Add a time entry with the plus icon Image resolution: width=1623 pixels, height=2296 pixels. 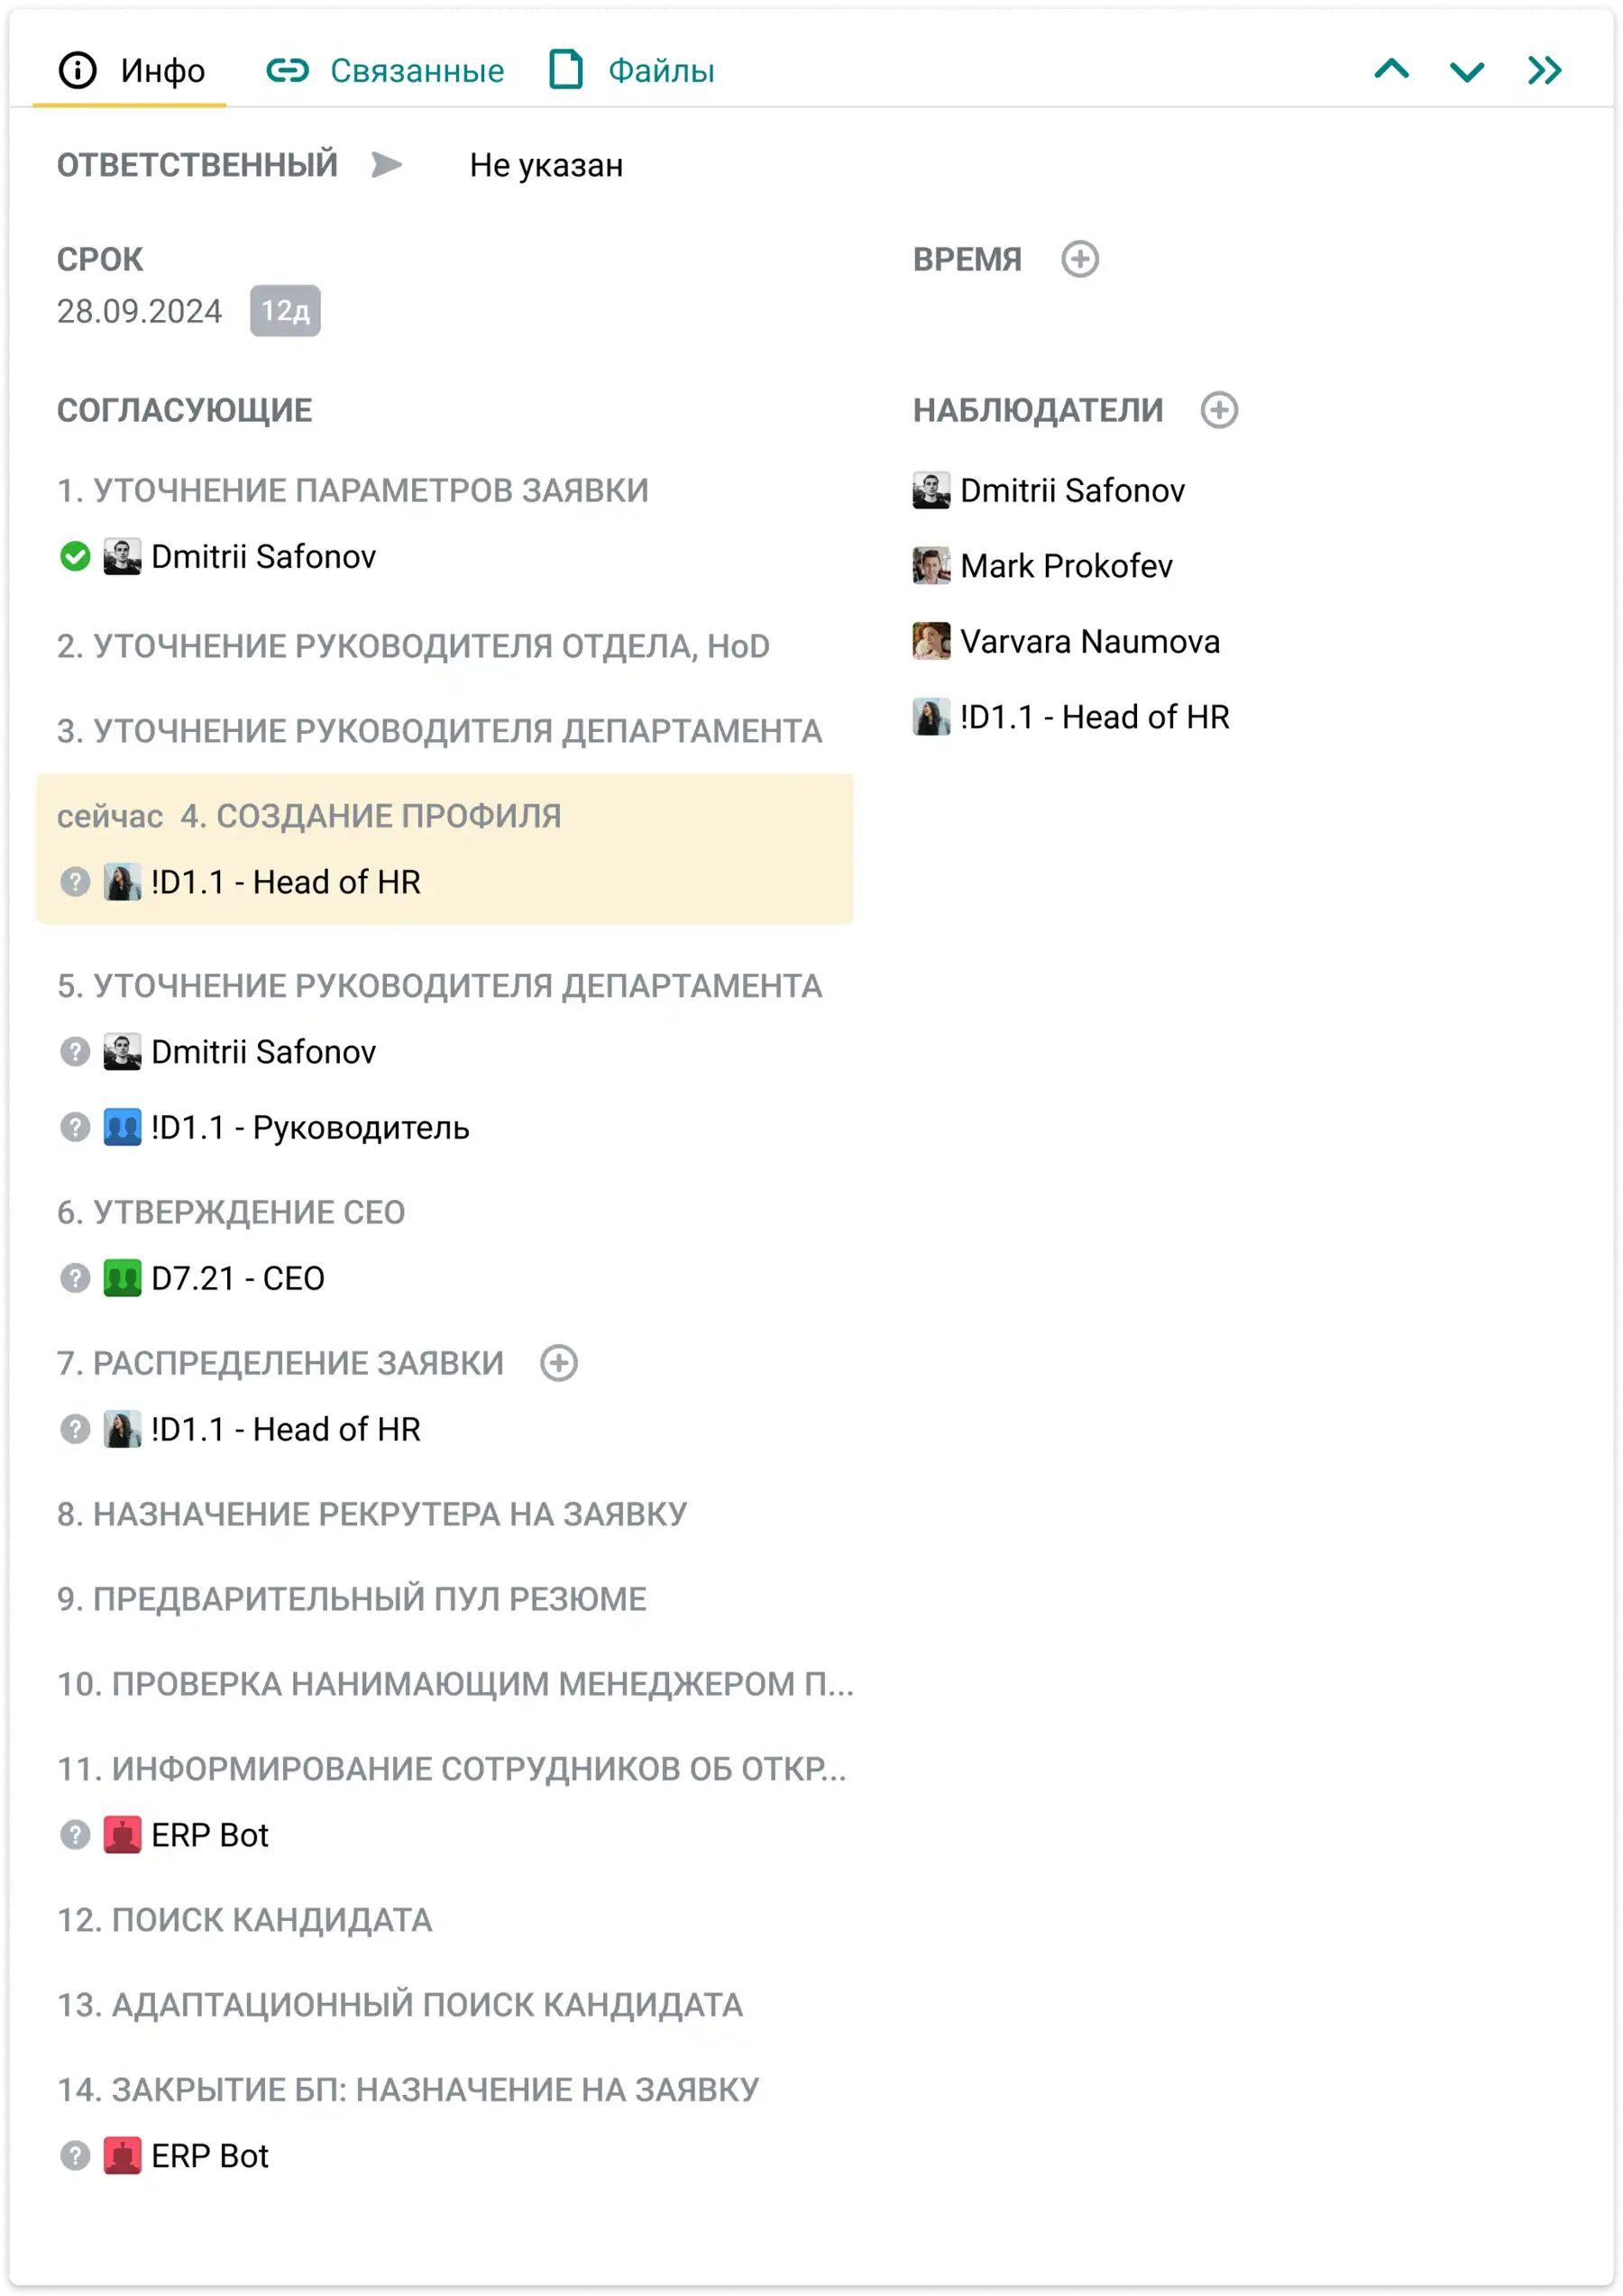click(1079, 259)
